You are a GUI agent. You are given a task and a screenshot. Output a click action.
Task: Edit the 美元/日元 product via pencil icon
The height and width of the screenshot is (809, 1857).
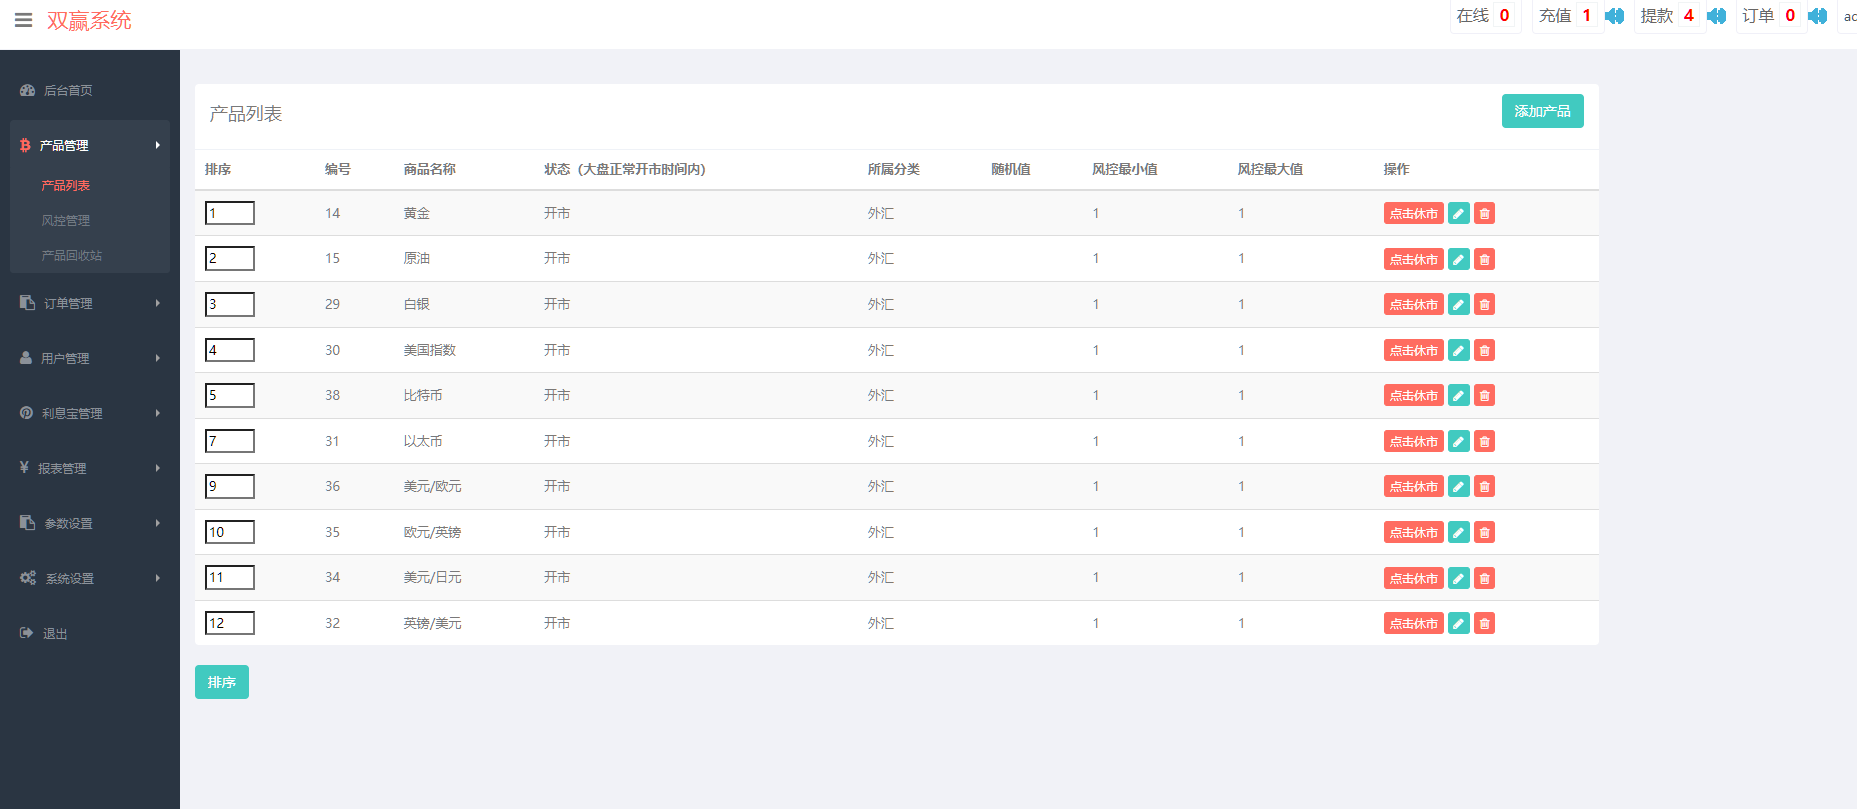[x=1459, y=578]
